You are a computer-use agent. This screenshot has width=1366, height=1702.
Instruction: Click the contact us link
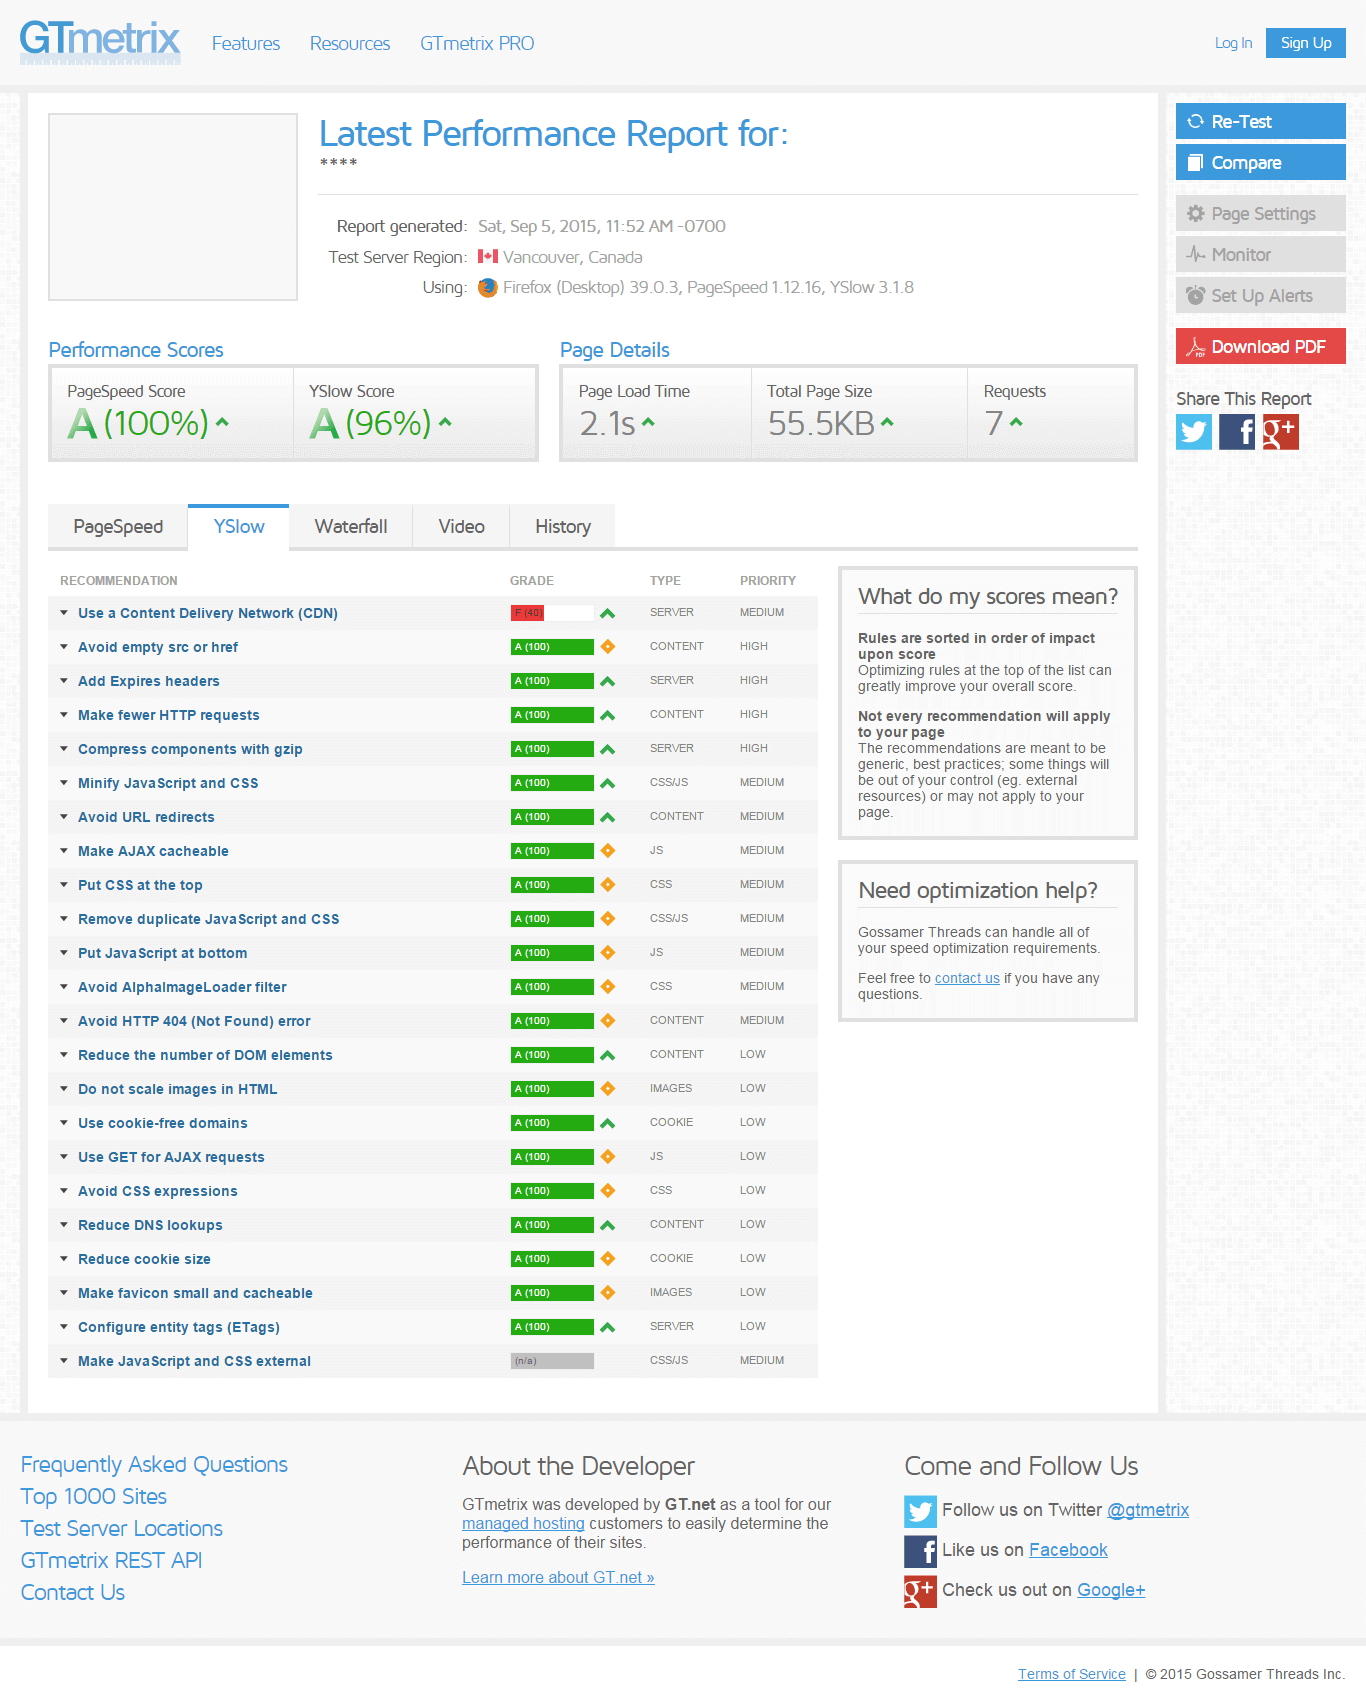click(967, 978)
